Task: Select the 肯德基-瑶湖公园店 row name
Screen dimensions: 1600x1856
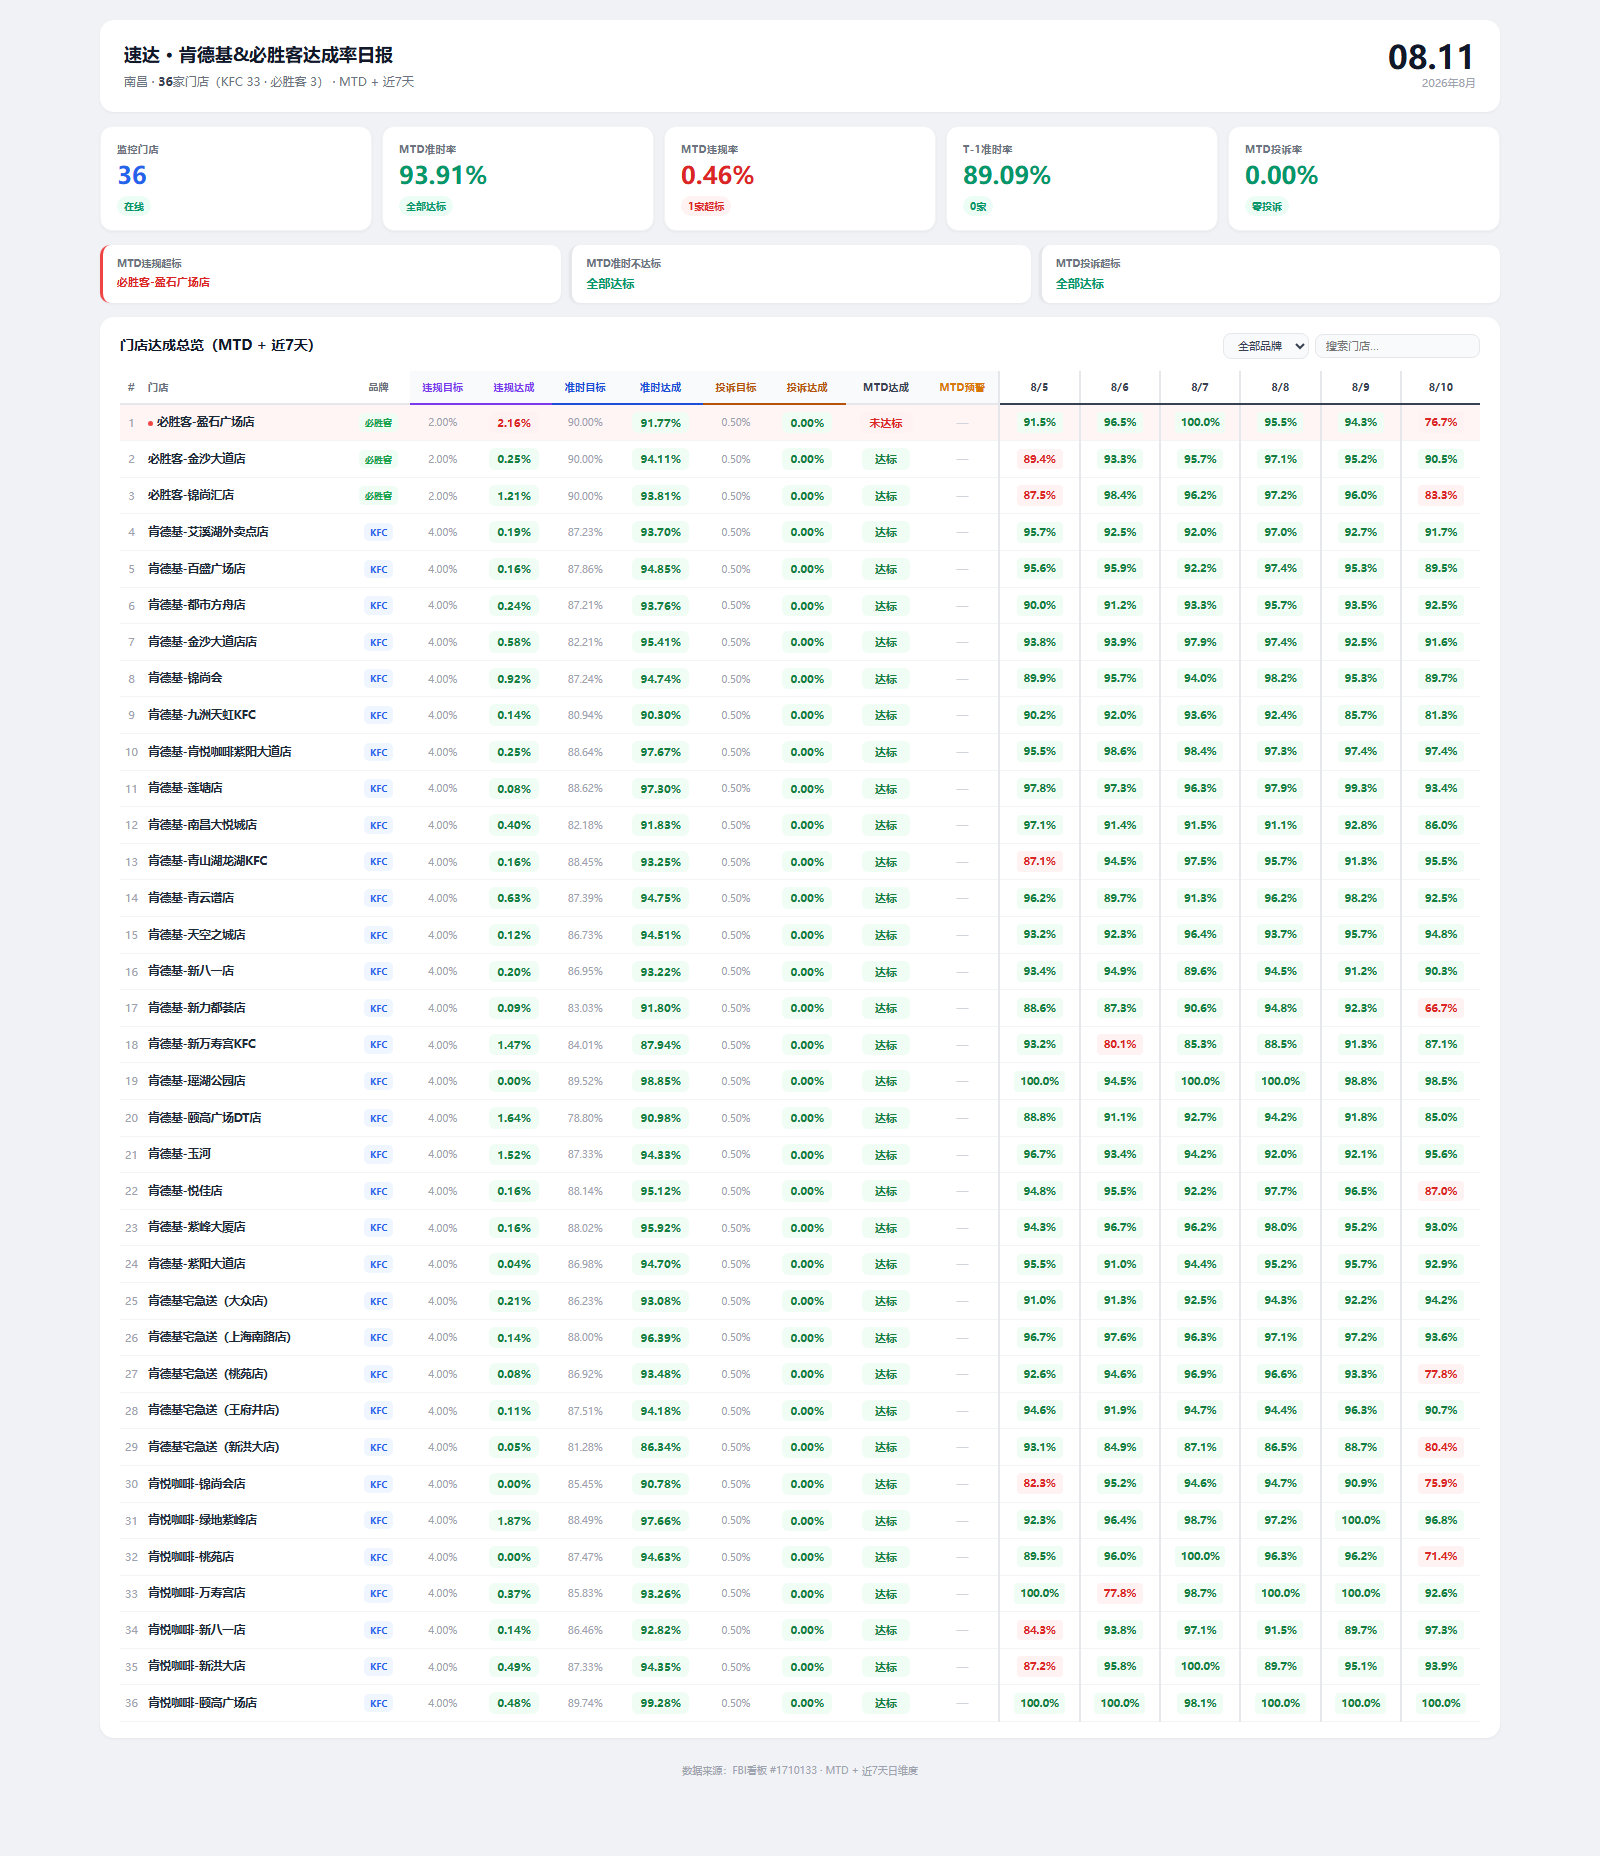Action: 197,1081
